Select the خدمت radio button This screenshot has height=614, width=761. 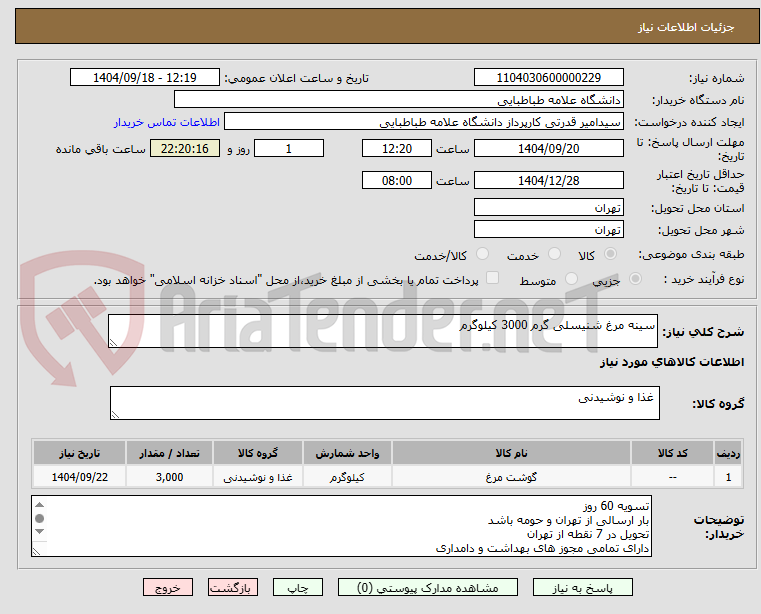tap(554, 253)
